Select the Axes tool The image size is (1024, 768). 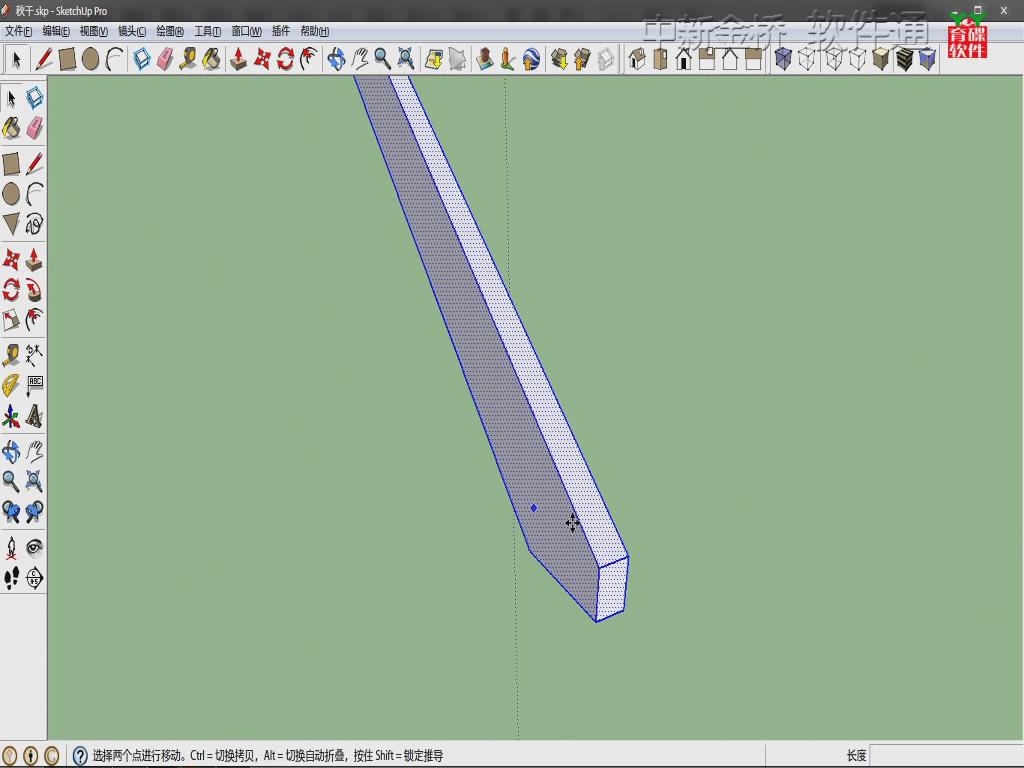click(x=11, y=416)
